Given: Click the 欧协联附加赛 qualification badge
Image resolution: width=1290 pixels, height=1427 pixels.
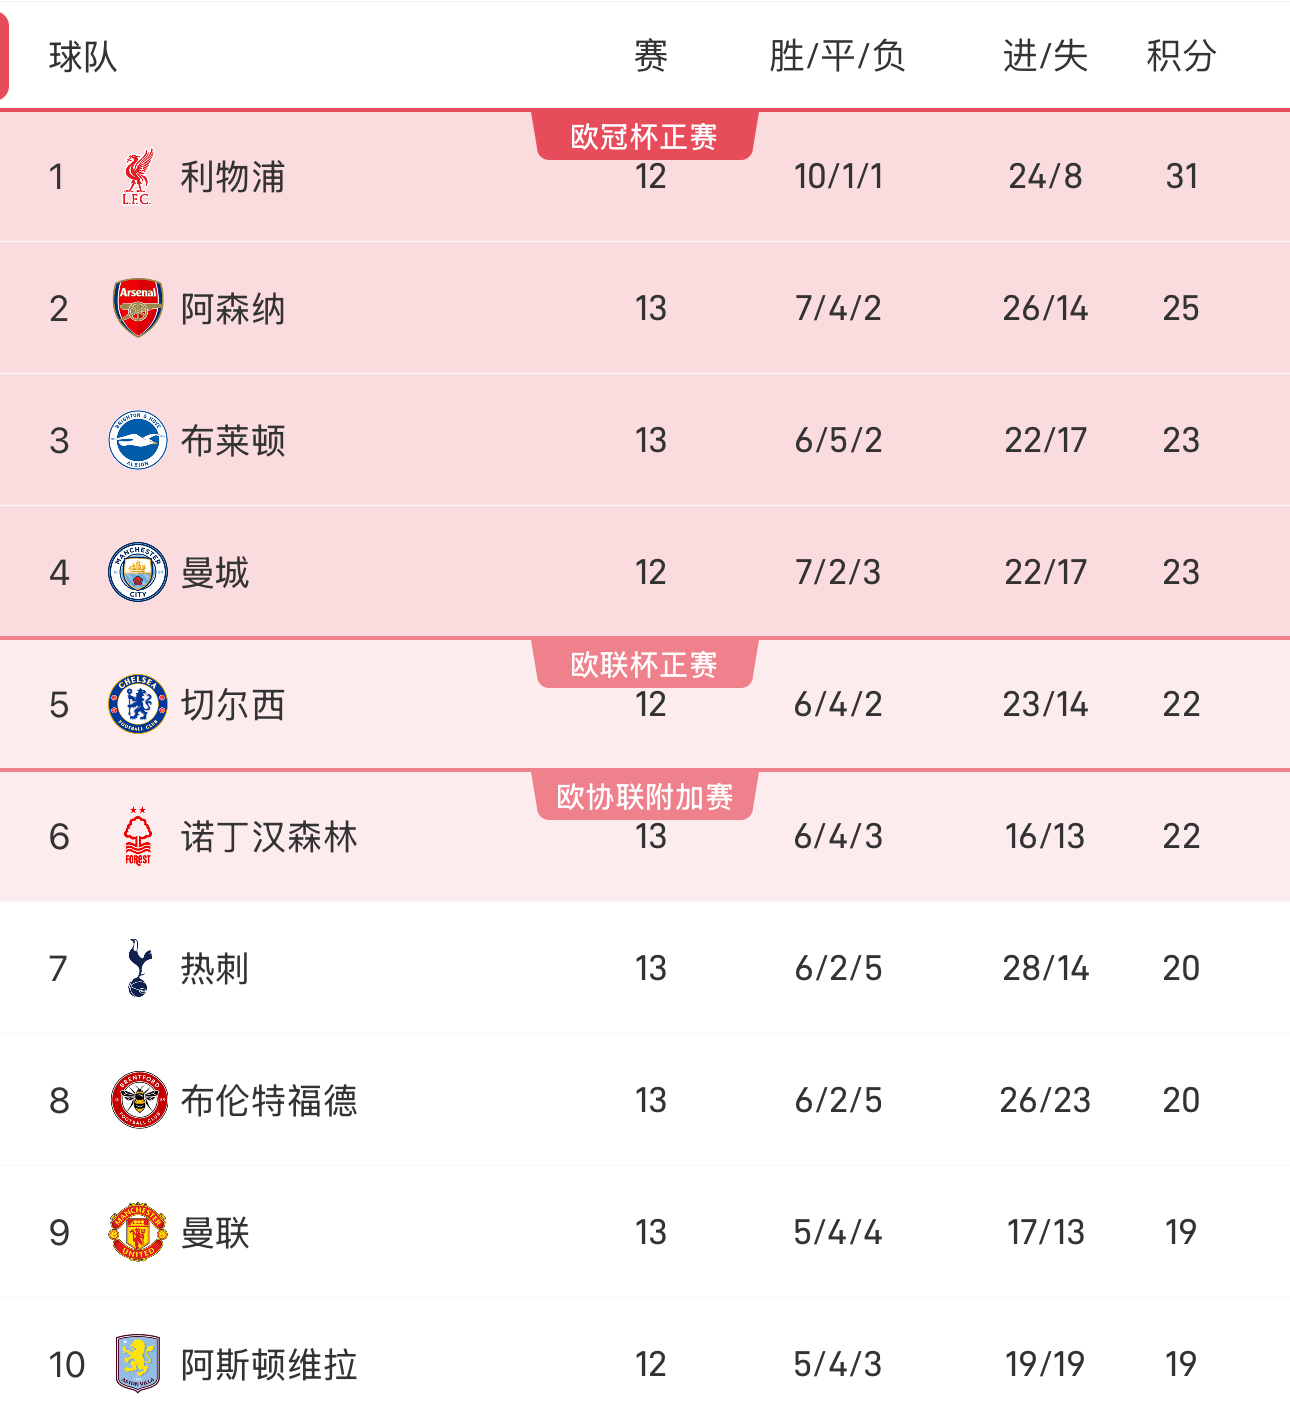Looking at the screenshot, I should (644, 796).
